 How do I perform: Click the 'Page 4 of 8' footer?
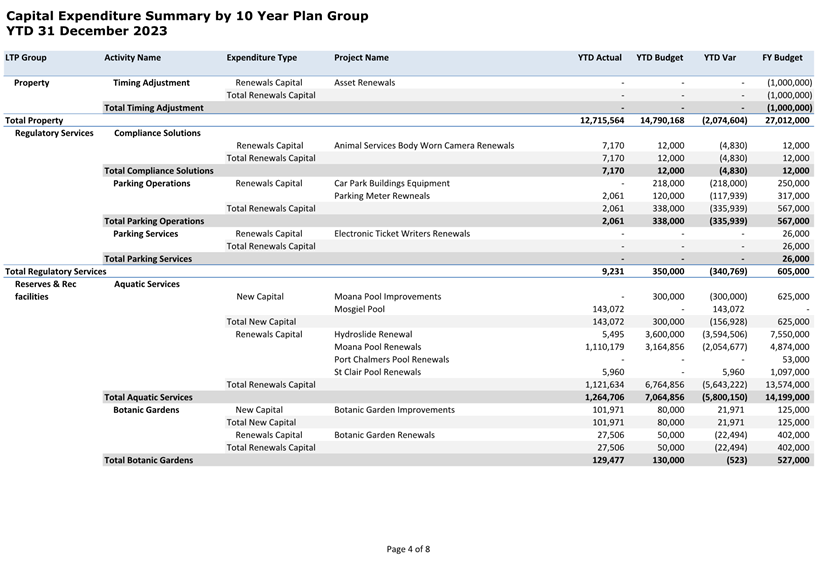408,549
